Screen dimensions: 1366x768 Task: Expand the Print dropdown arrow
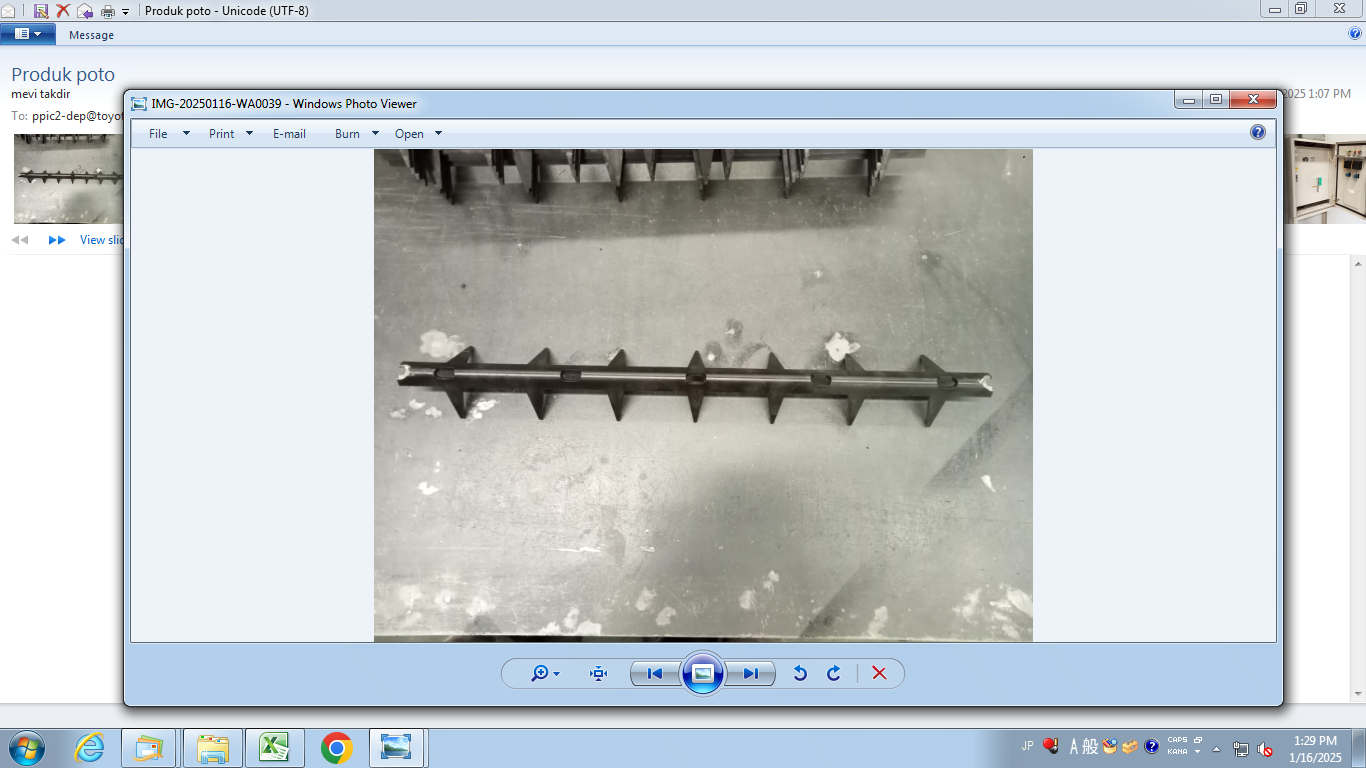coord(249,133)
